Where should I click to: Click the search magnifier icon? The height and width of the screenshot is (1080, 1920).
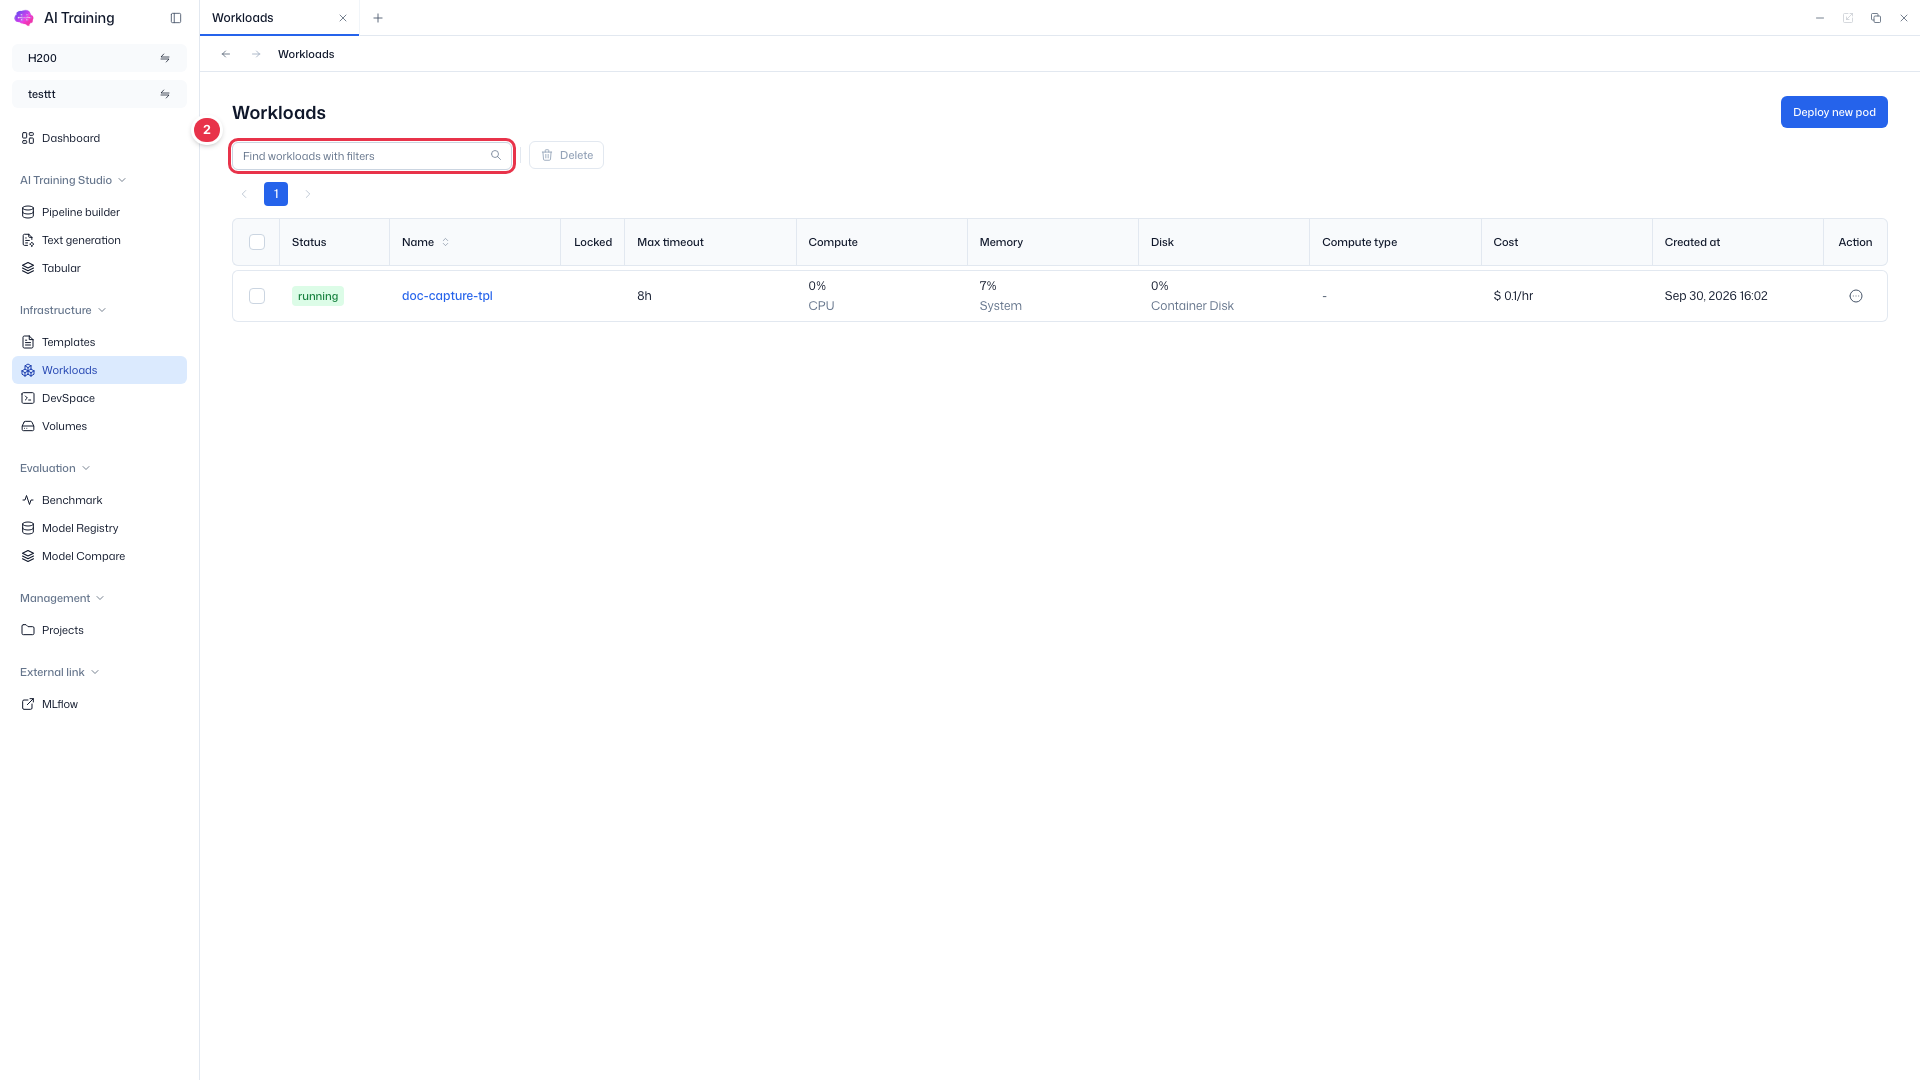click(x=496, y=155)
